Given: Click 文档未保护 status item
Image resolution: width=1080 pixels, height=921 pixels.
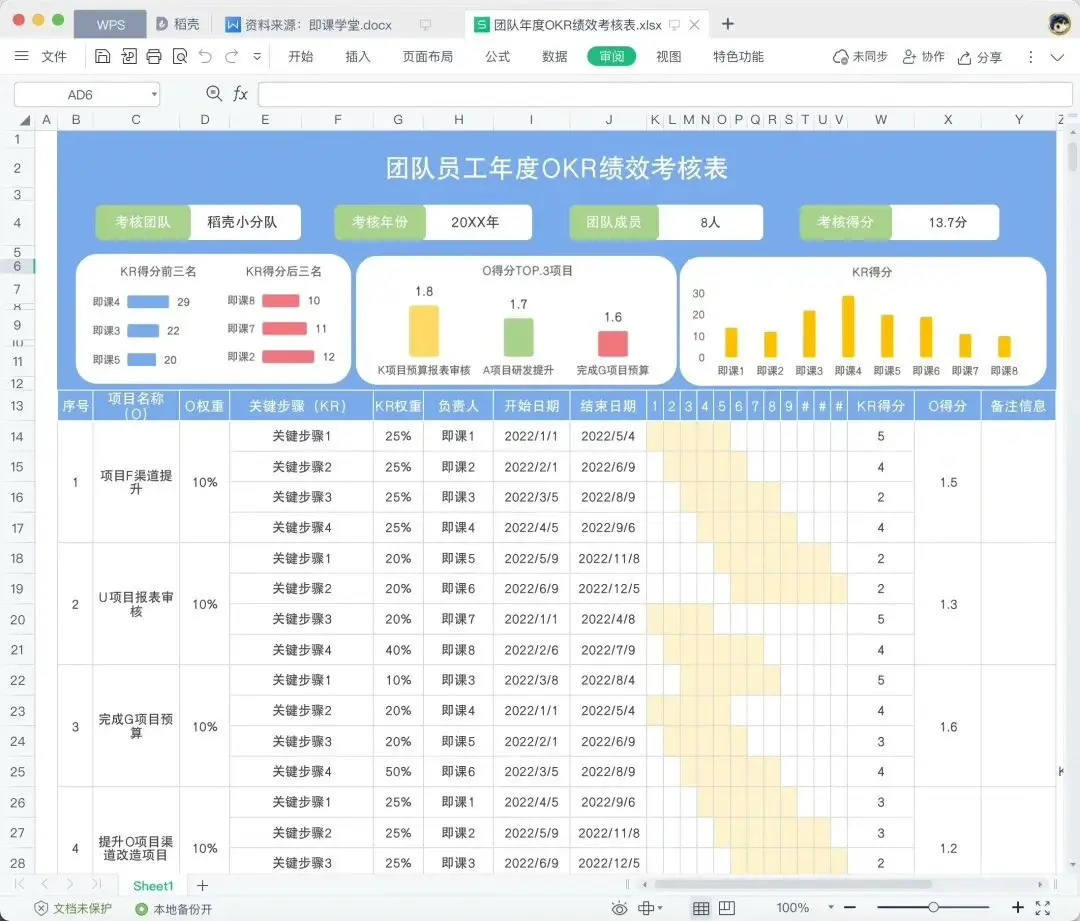Looking at the screenshot, I should click(x=73, y=909).
